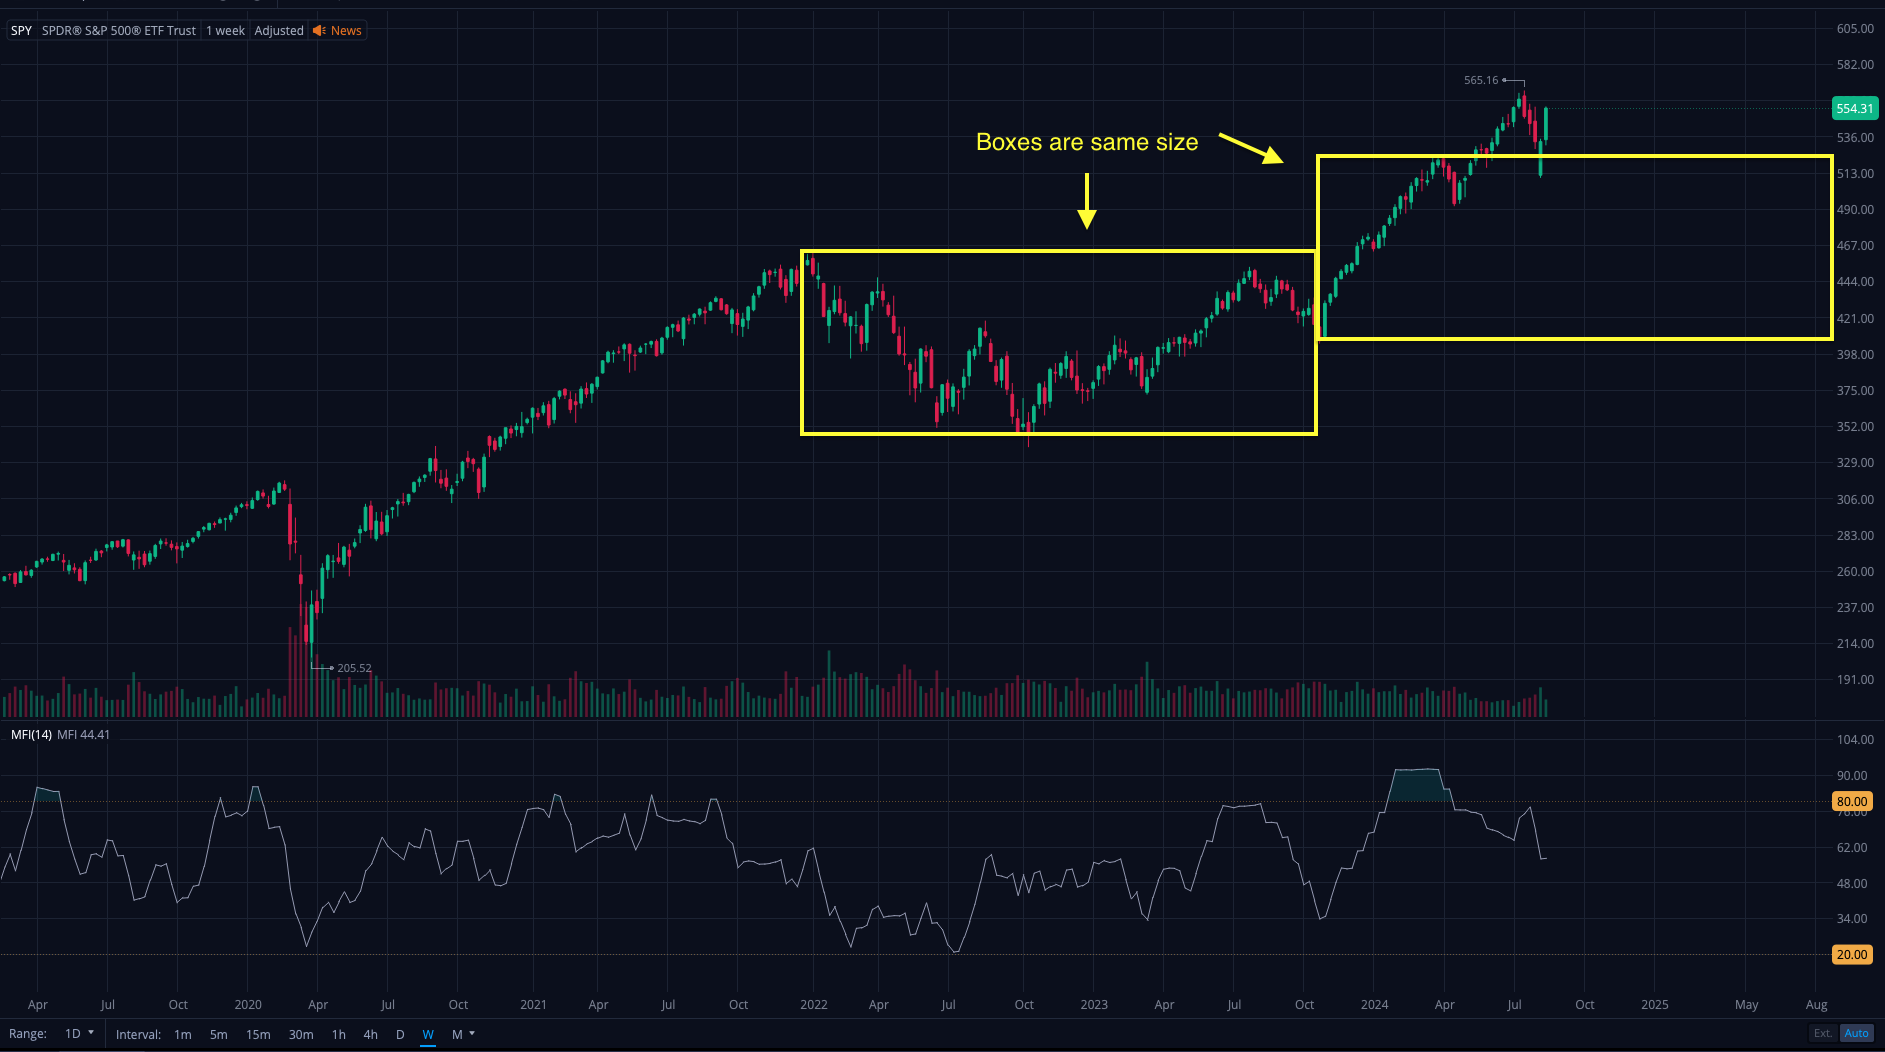The image size is (1885, 1052).
Task: Select the 1m interval
Action: click(182, 1034)
